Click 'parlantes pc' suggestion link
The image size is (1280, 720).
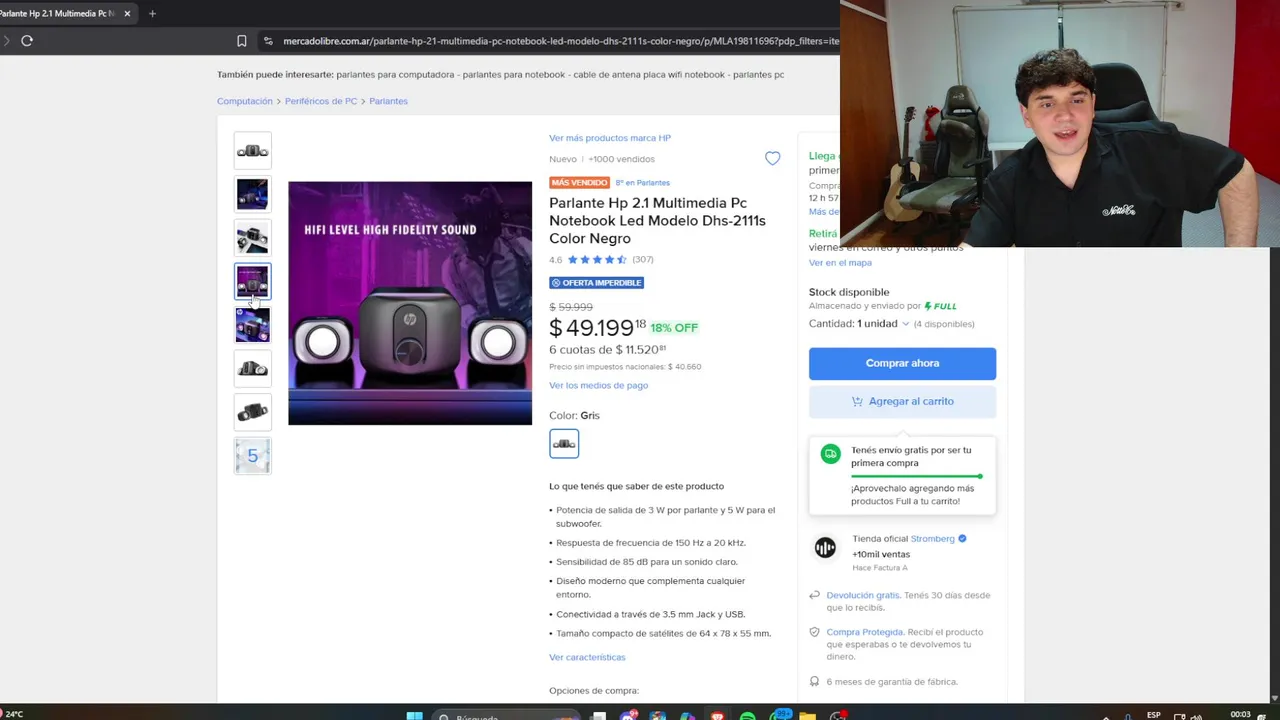coord(758,75)
